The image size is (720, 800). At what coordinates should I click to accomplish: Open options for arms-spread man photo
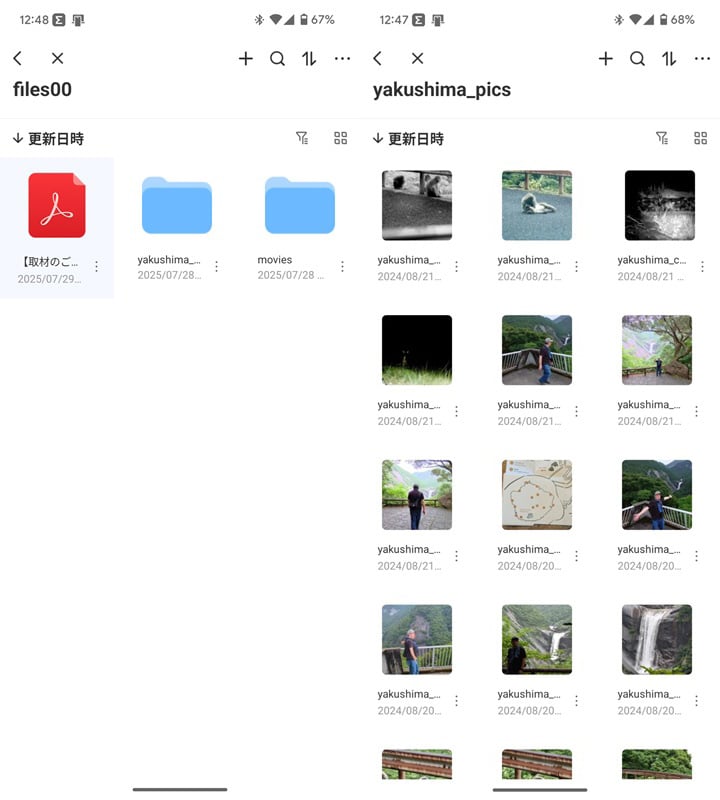point(696,556)
